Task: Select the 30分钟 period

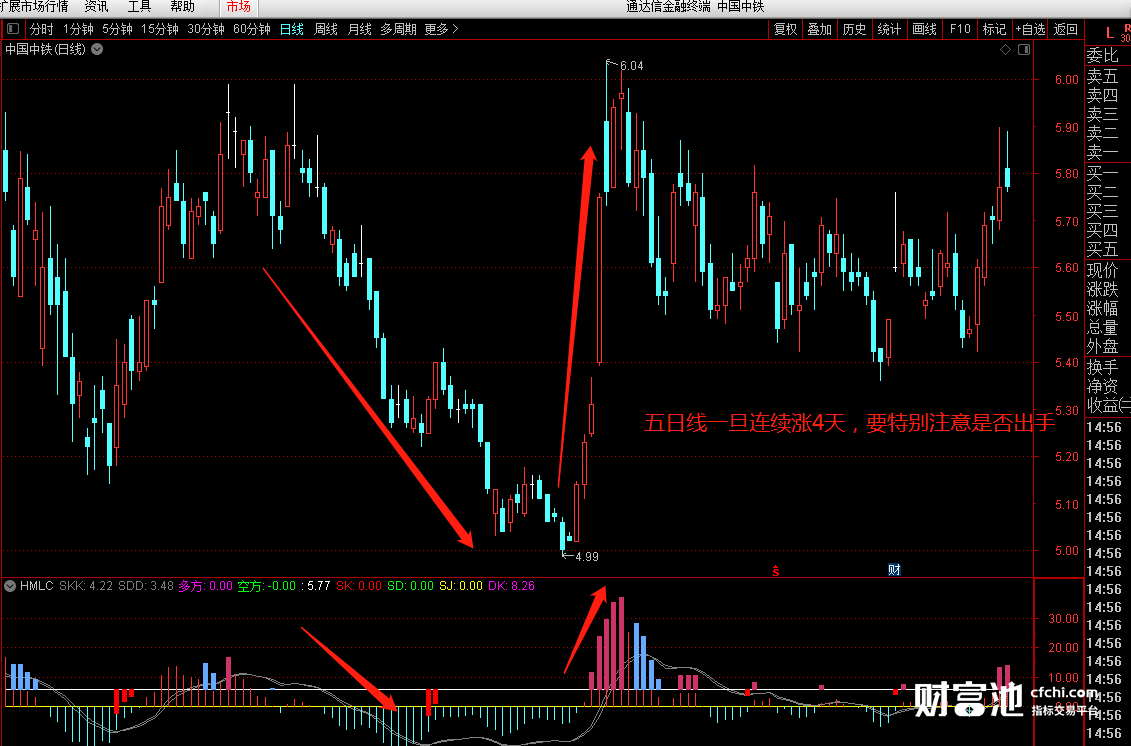Action: point(206,29)
